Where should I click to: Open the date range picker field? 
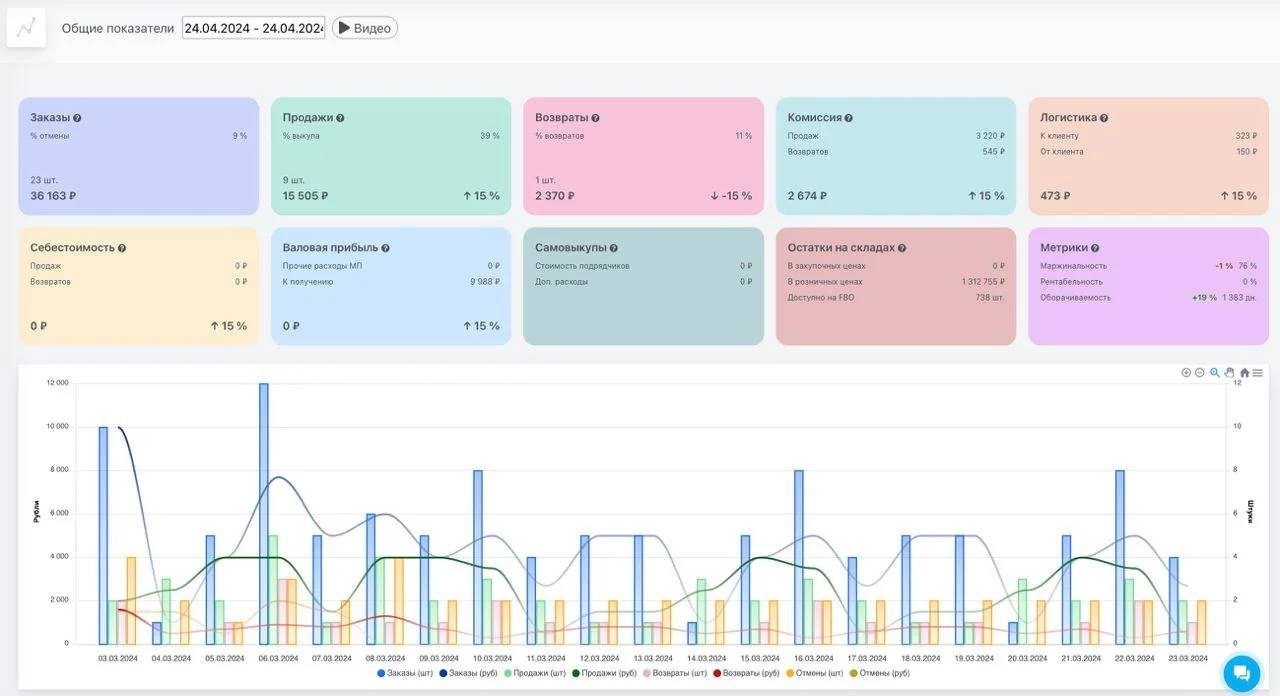pyautogui.click(x=254, y=28)
